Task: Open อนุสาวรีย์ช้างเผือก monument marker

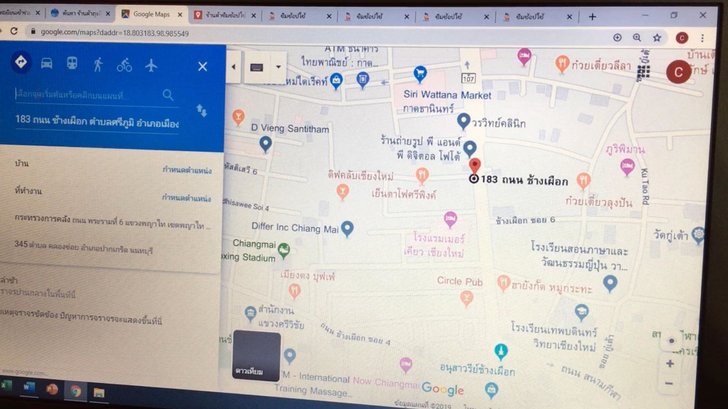Action: click(x=500, y=351)
